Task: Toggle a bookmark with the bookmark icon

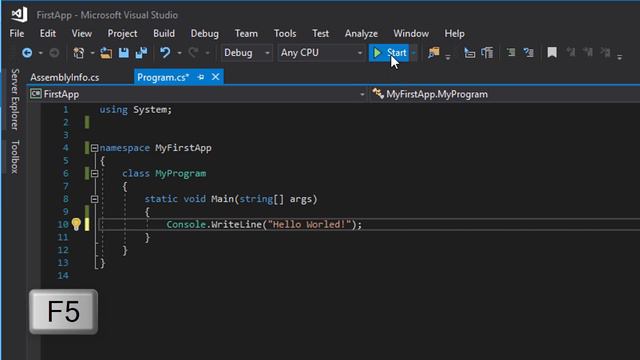Action: pyautogui.click(x=552, y=52)
